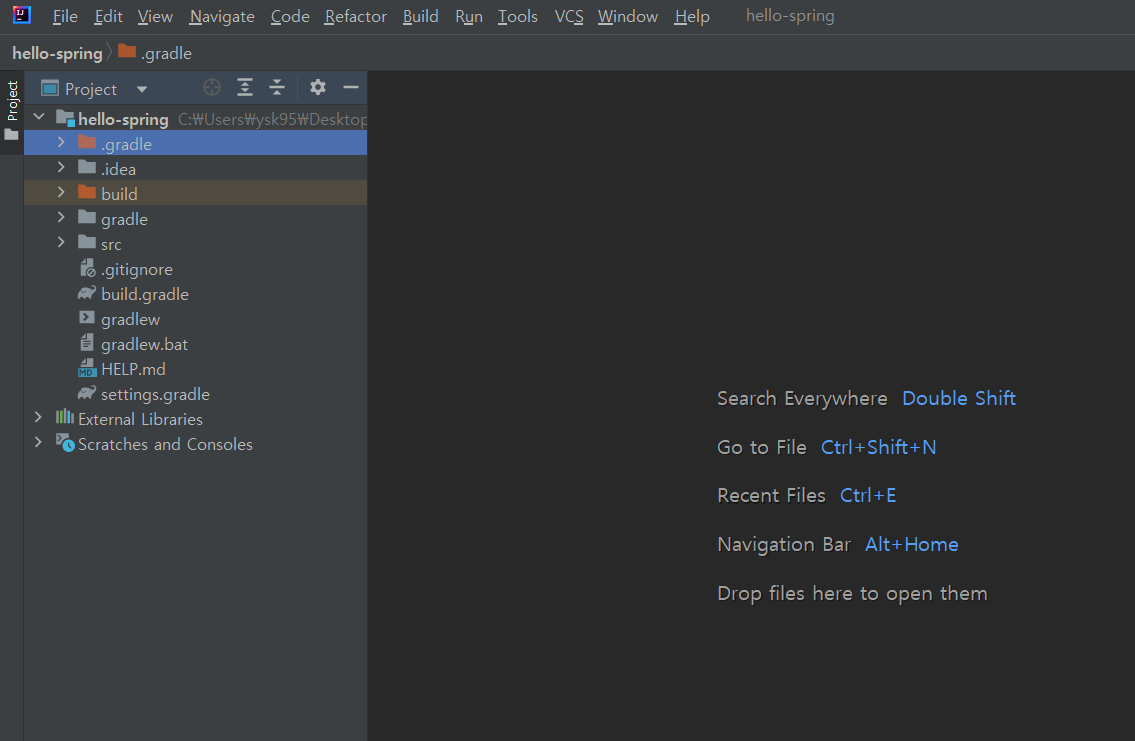Click the Ctrl+E shortcut hint

868,496
